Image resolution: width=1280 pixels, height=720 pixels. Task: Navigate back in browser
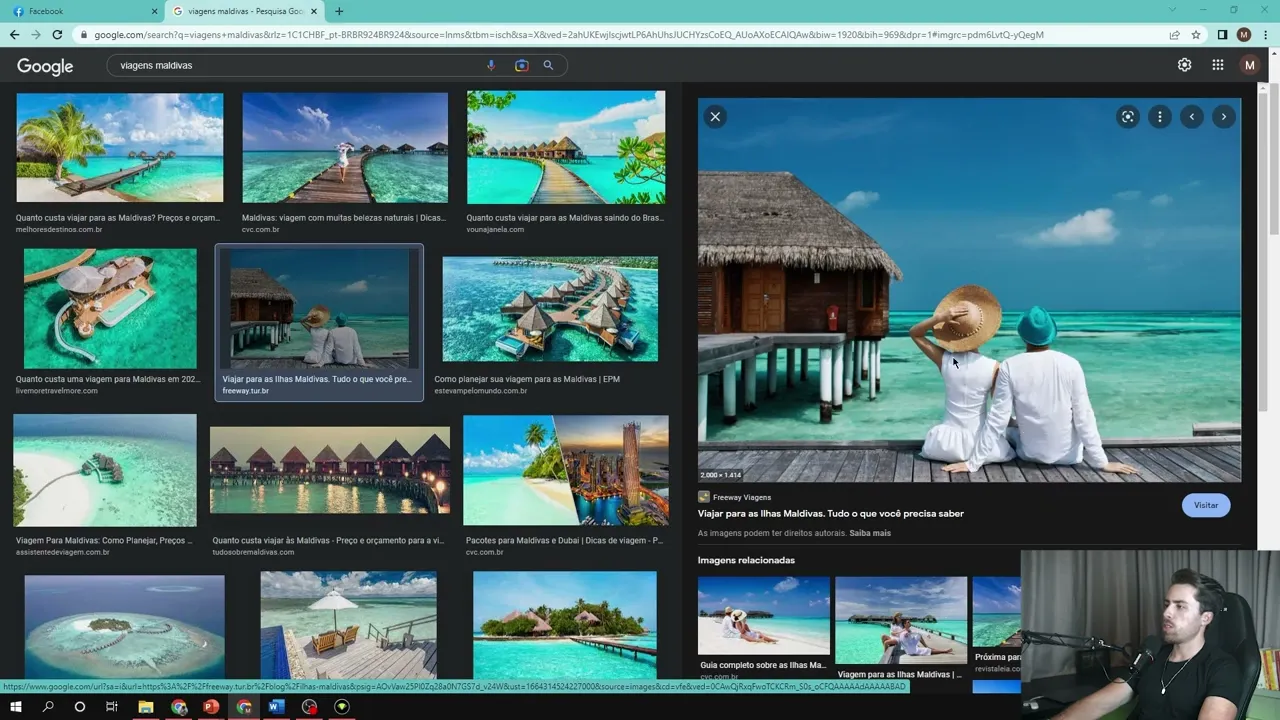pos(14,34)
